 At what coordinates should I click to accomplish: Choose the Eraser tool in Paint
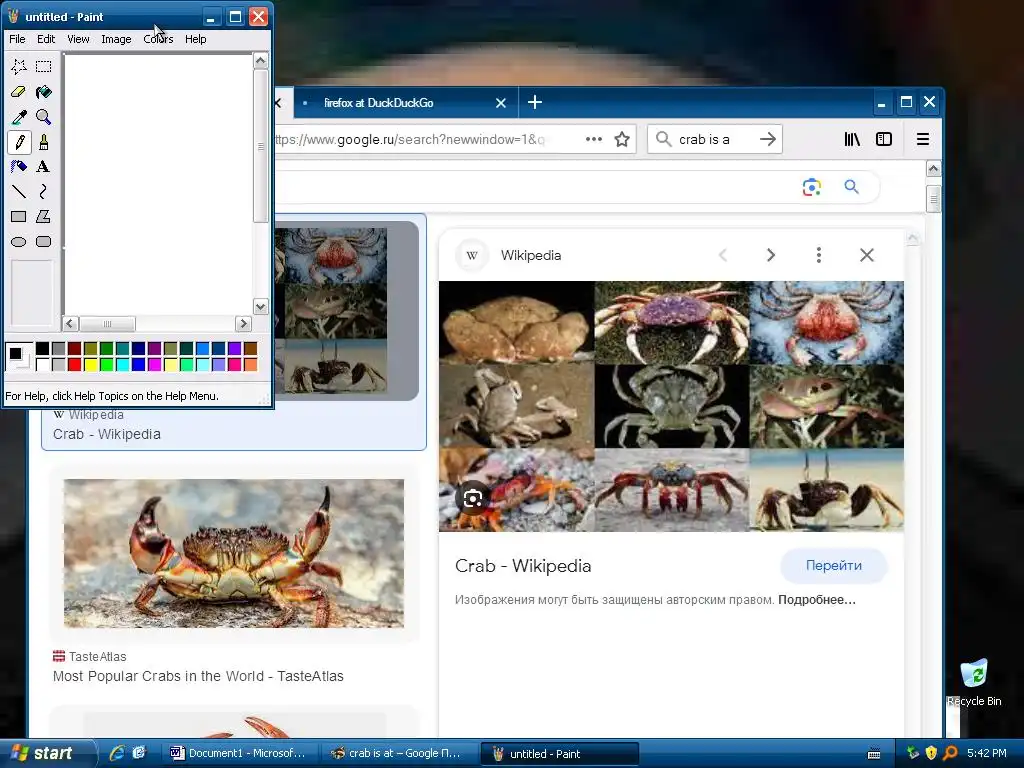coord(19,91)
